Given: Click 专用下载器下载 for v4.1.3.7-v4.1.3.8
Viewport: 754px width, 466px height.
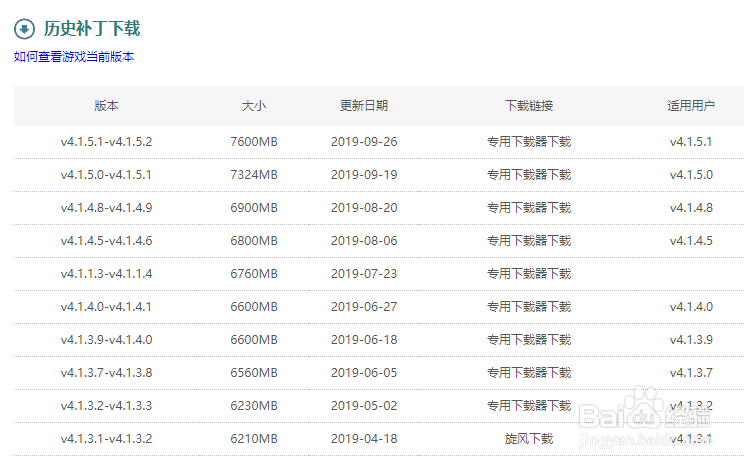Looking at the screenshot, I should 529,373.
